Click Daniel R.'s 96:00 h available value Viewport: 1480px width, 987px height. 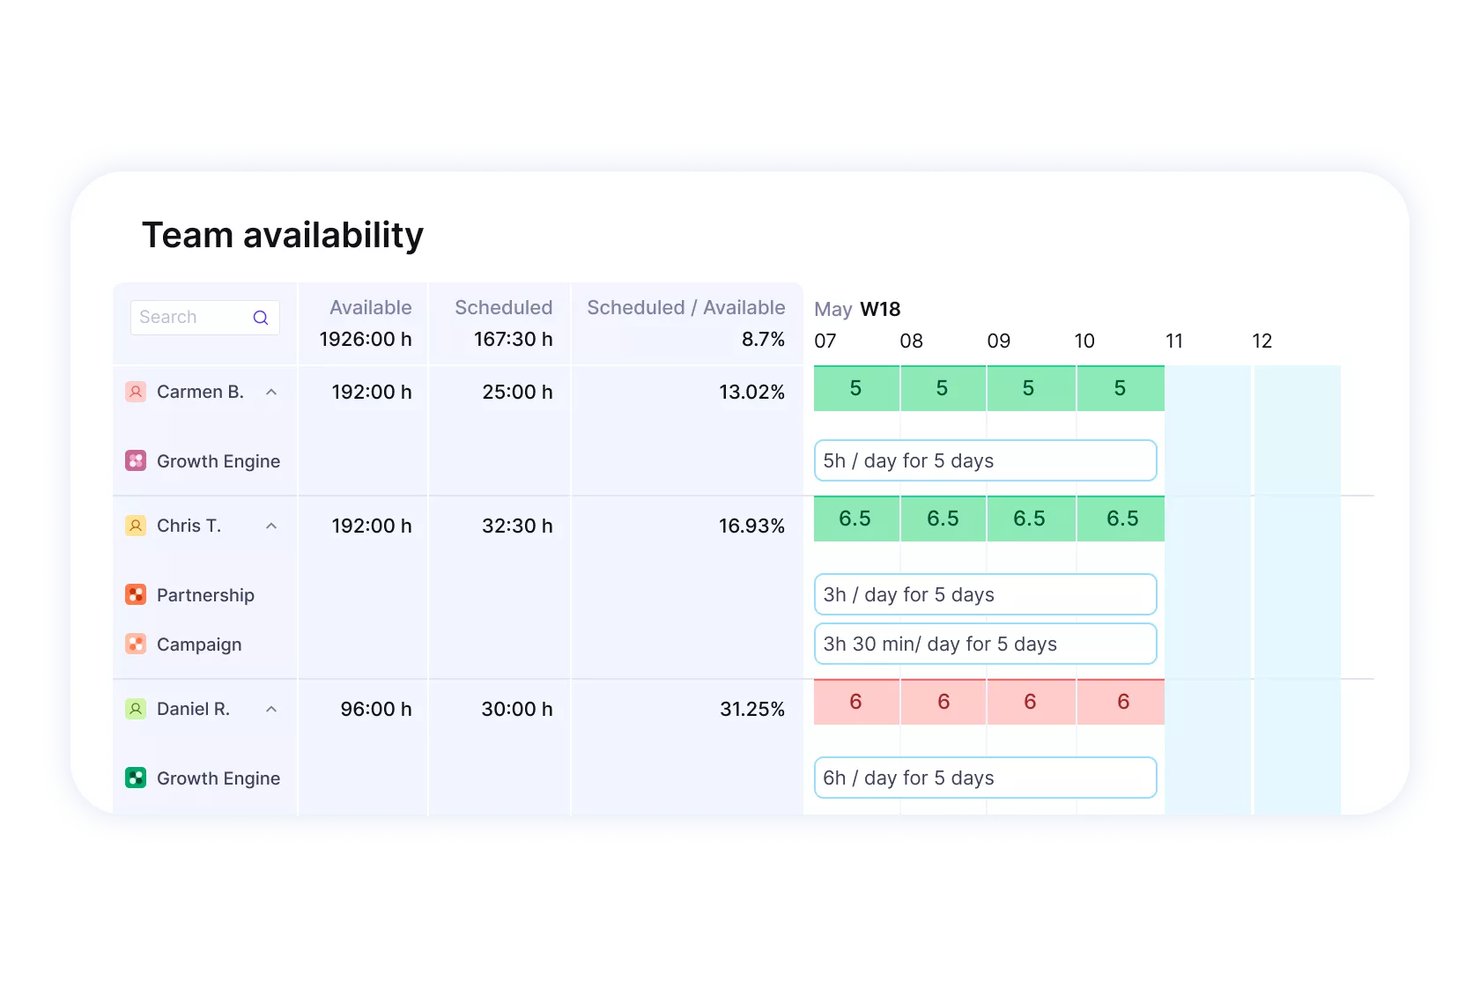(x=376, y=709)
